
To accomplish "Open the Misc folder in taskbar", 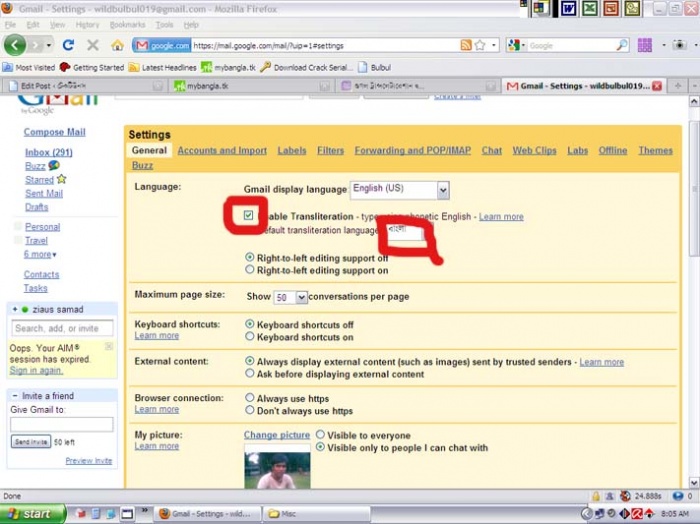I will [x=316, y=514].
